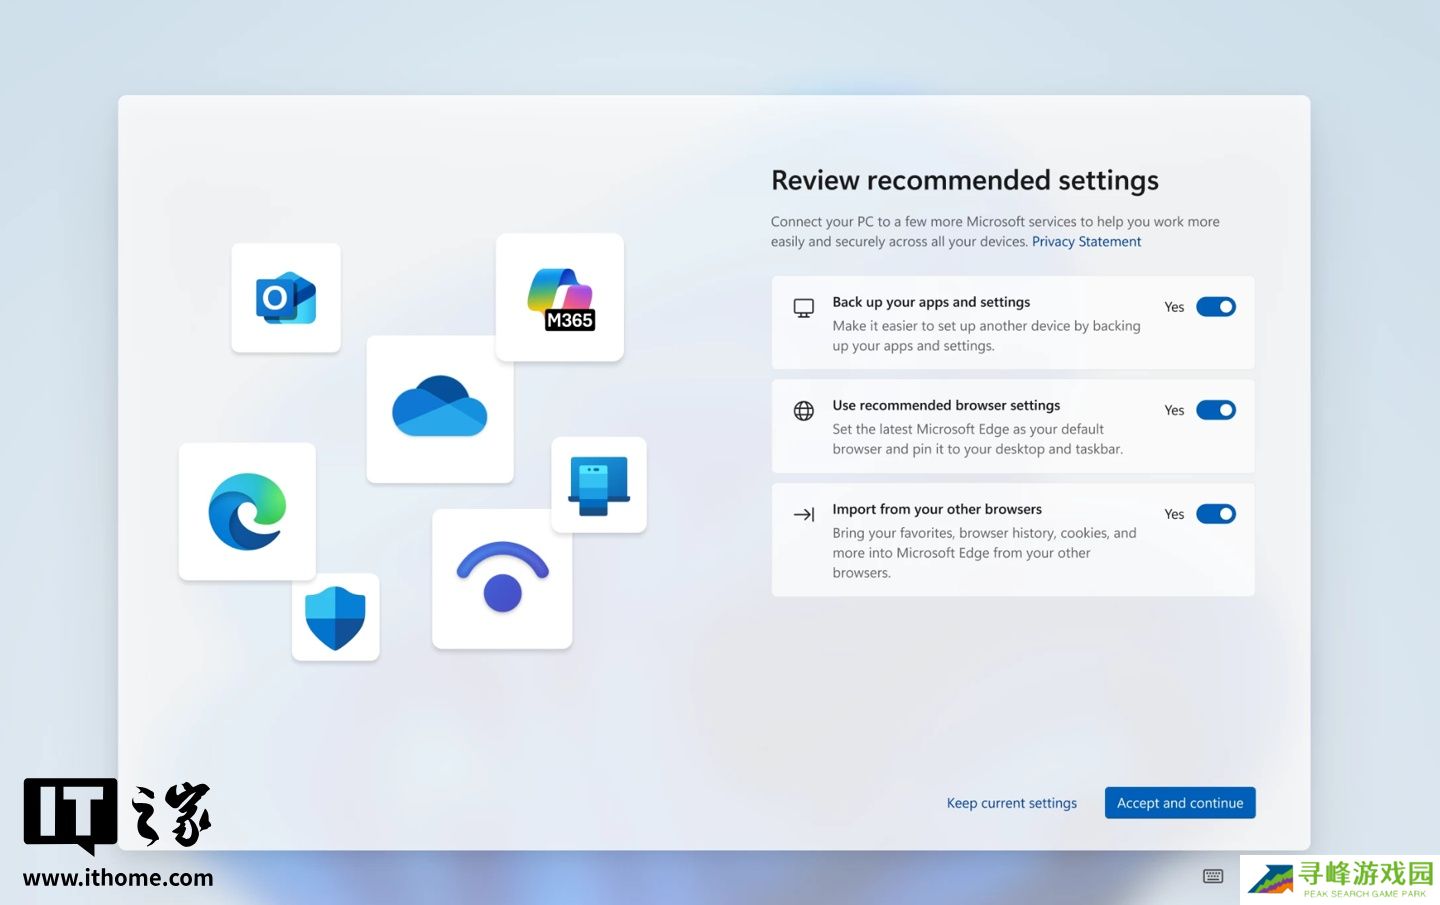
Task: Click Keep current settings
Action: click(1011, 803)
